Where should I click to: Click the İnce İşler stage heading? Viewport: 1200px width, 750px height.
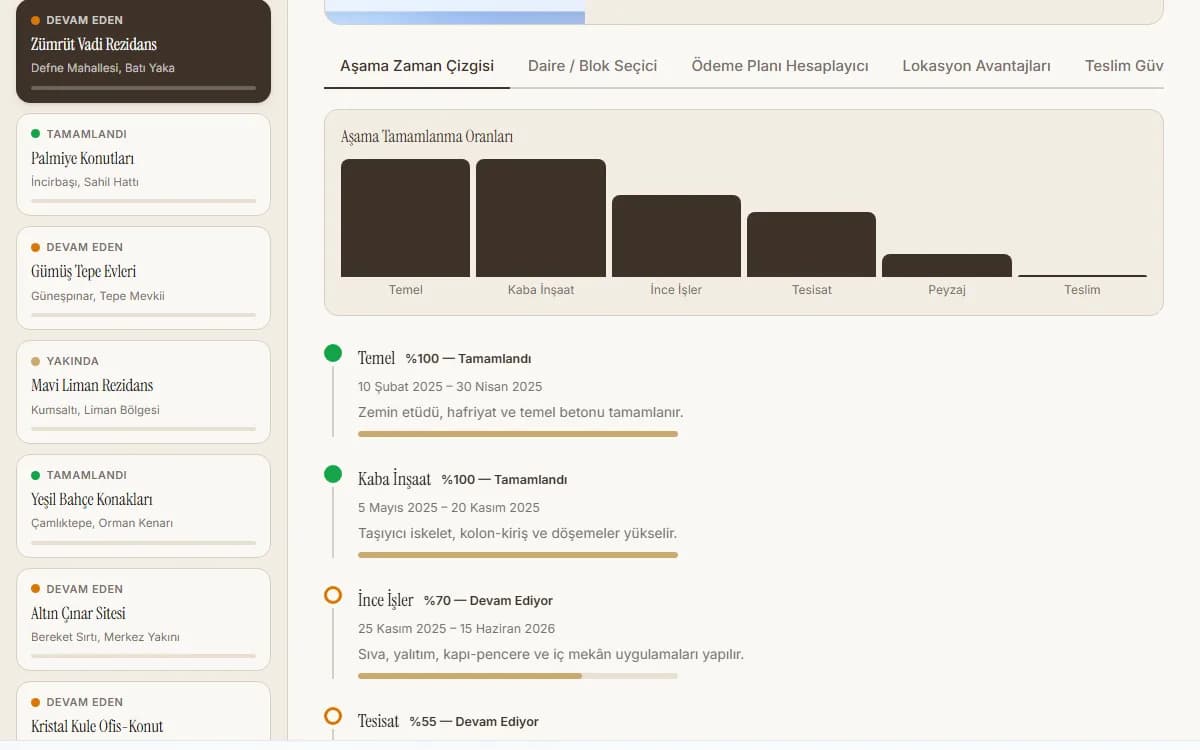coord(386,600)
